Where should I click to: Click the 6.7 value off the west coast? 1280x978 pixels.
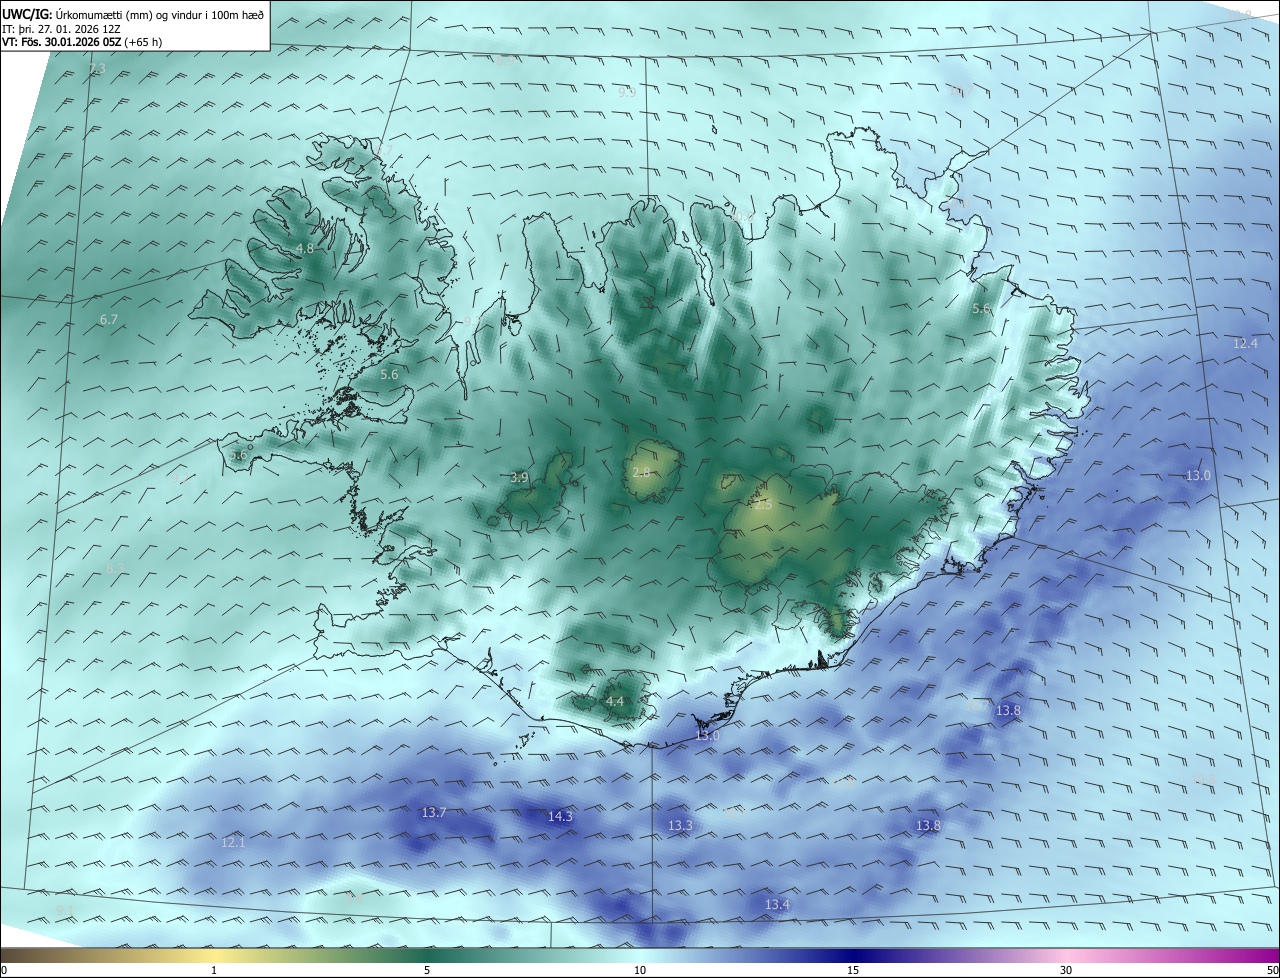click(109, 320)
